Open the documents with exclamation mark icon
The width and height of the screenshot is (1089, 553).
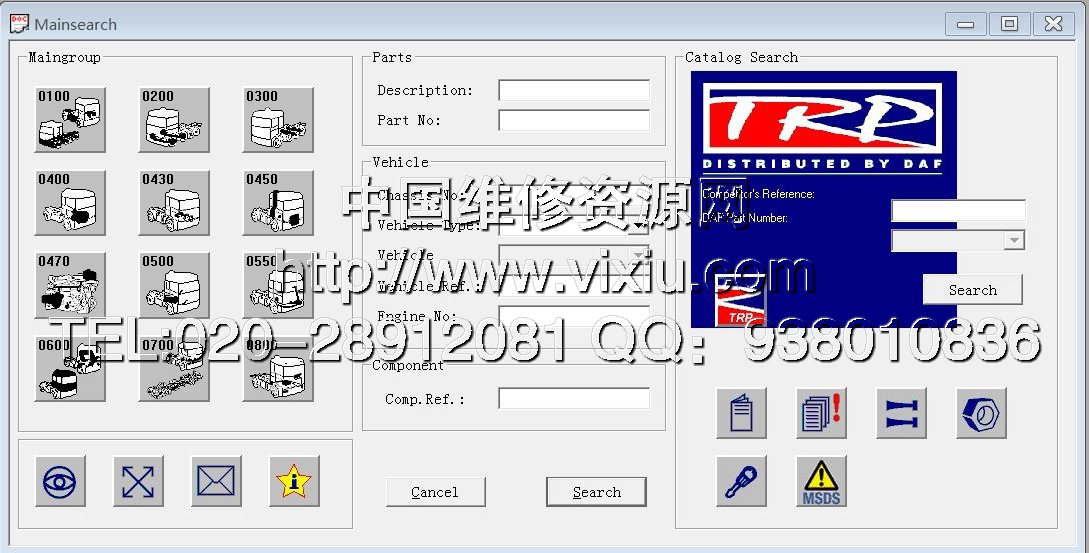click(x=821, y=413)
